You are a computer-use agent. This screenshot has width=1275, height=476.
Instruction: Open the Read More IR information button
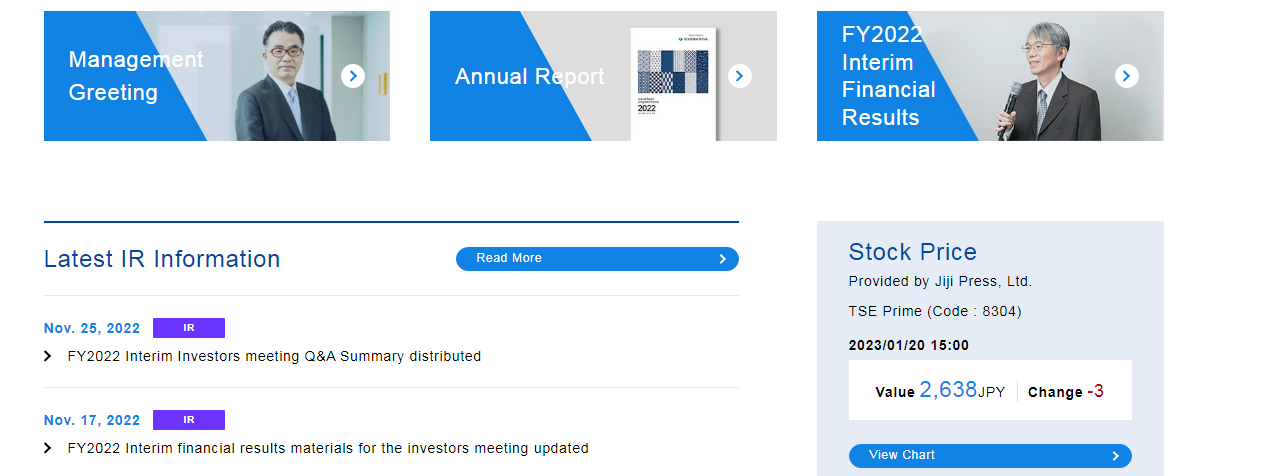pyautogui.click(x=596, y=259)
